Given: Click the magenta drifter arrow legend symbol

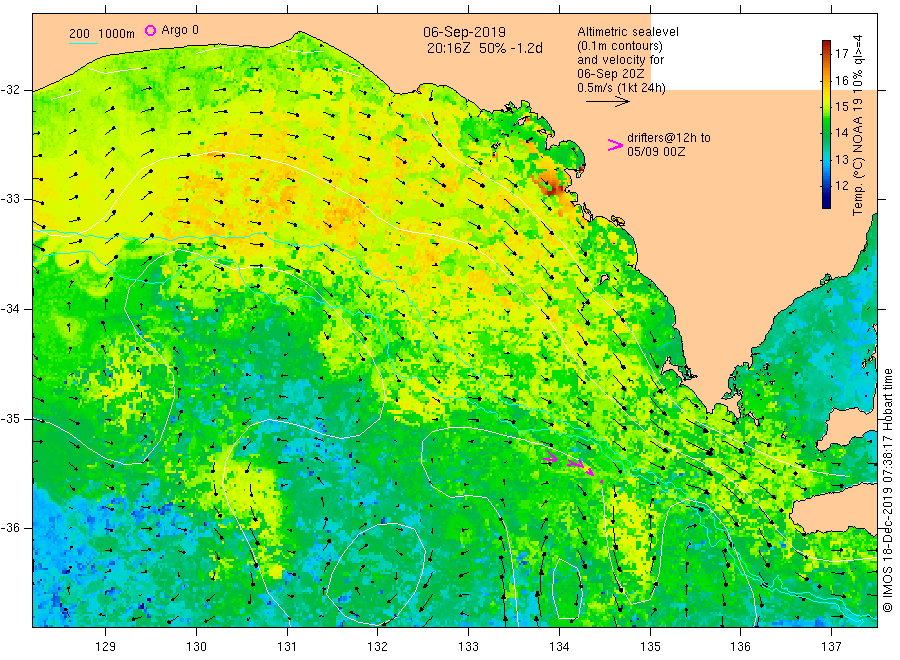Looking at the screenshot, I should tap(615, 145).
